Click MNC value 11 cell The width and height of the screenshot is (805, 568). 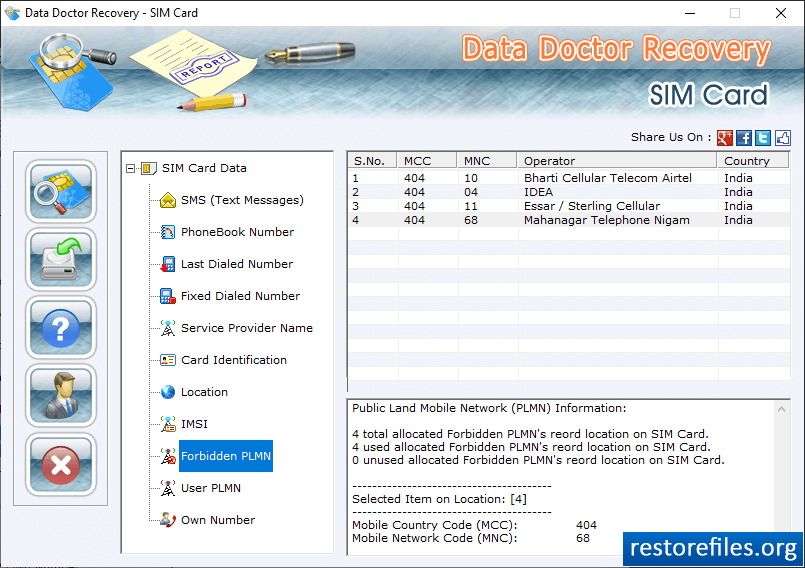(471, 206)
